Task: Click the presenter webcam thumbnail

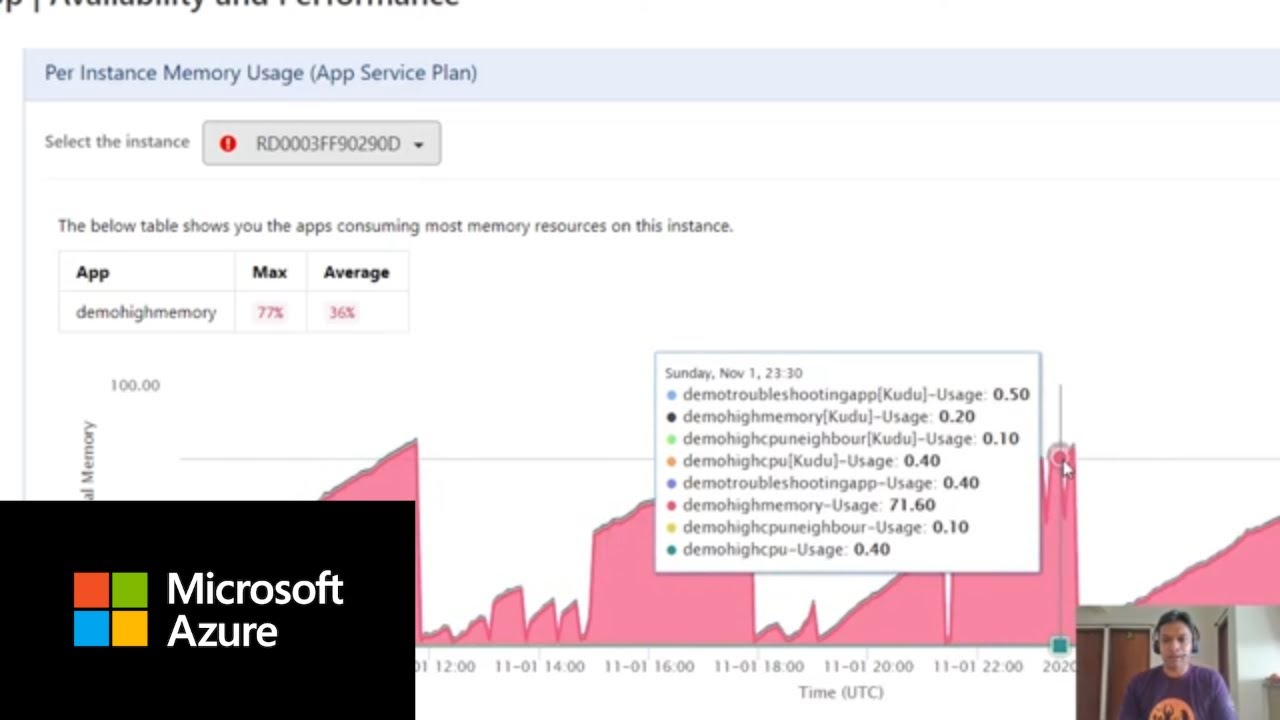Action: click(x=1178, y=662)
